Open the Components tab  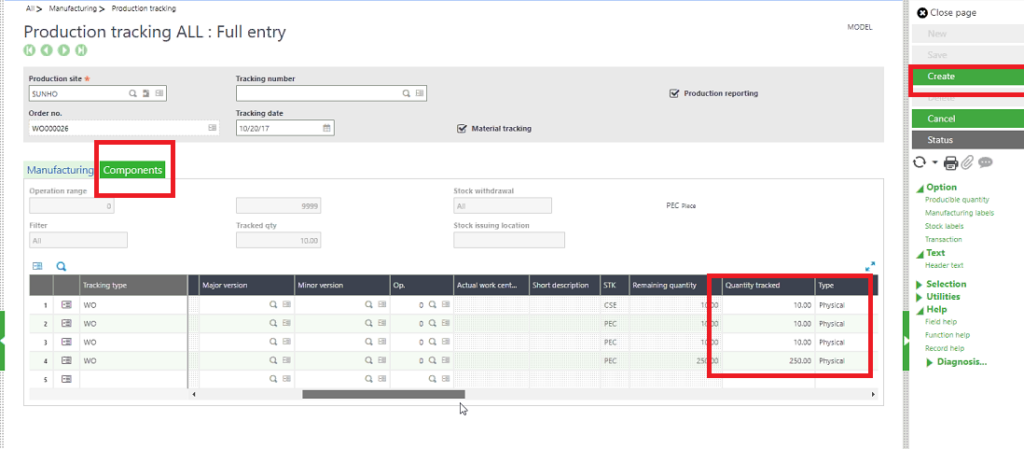132,171
